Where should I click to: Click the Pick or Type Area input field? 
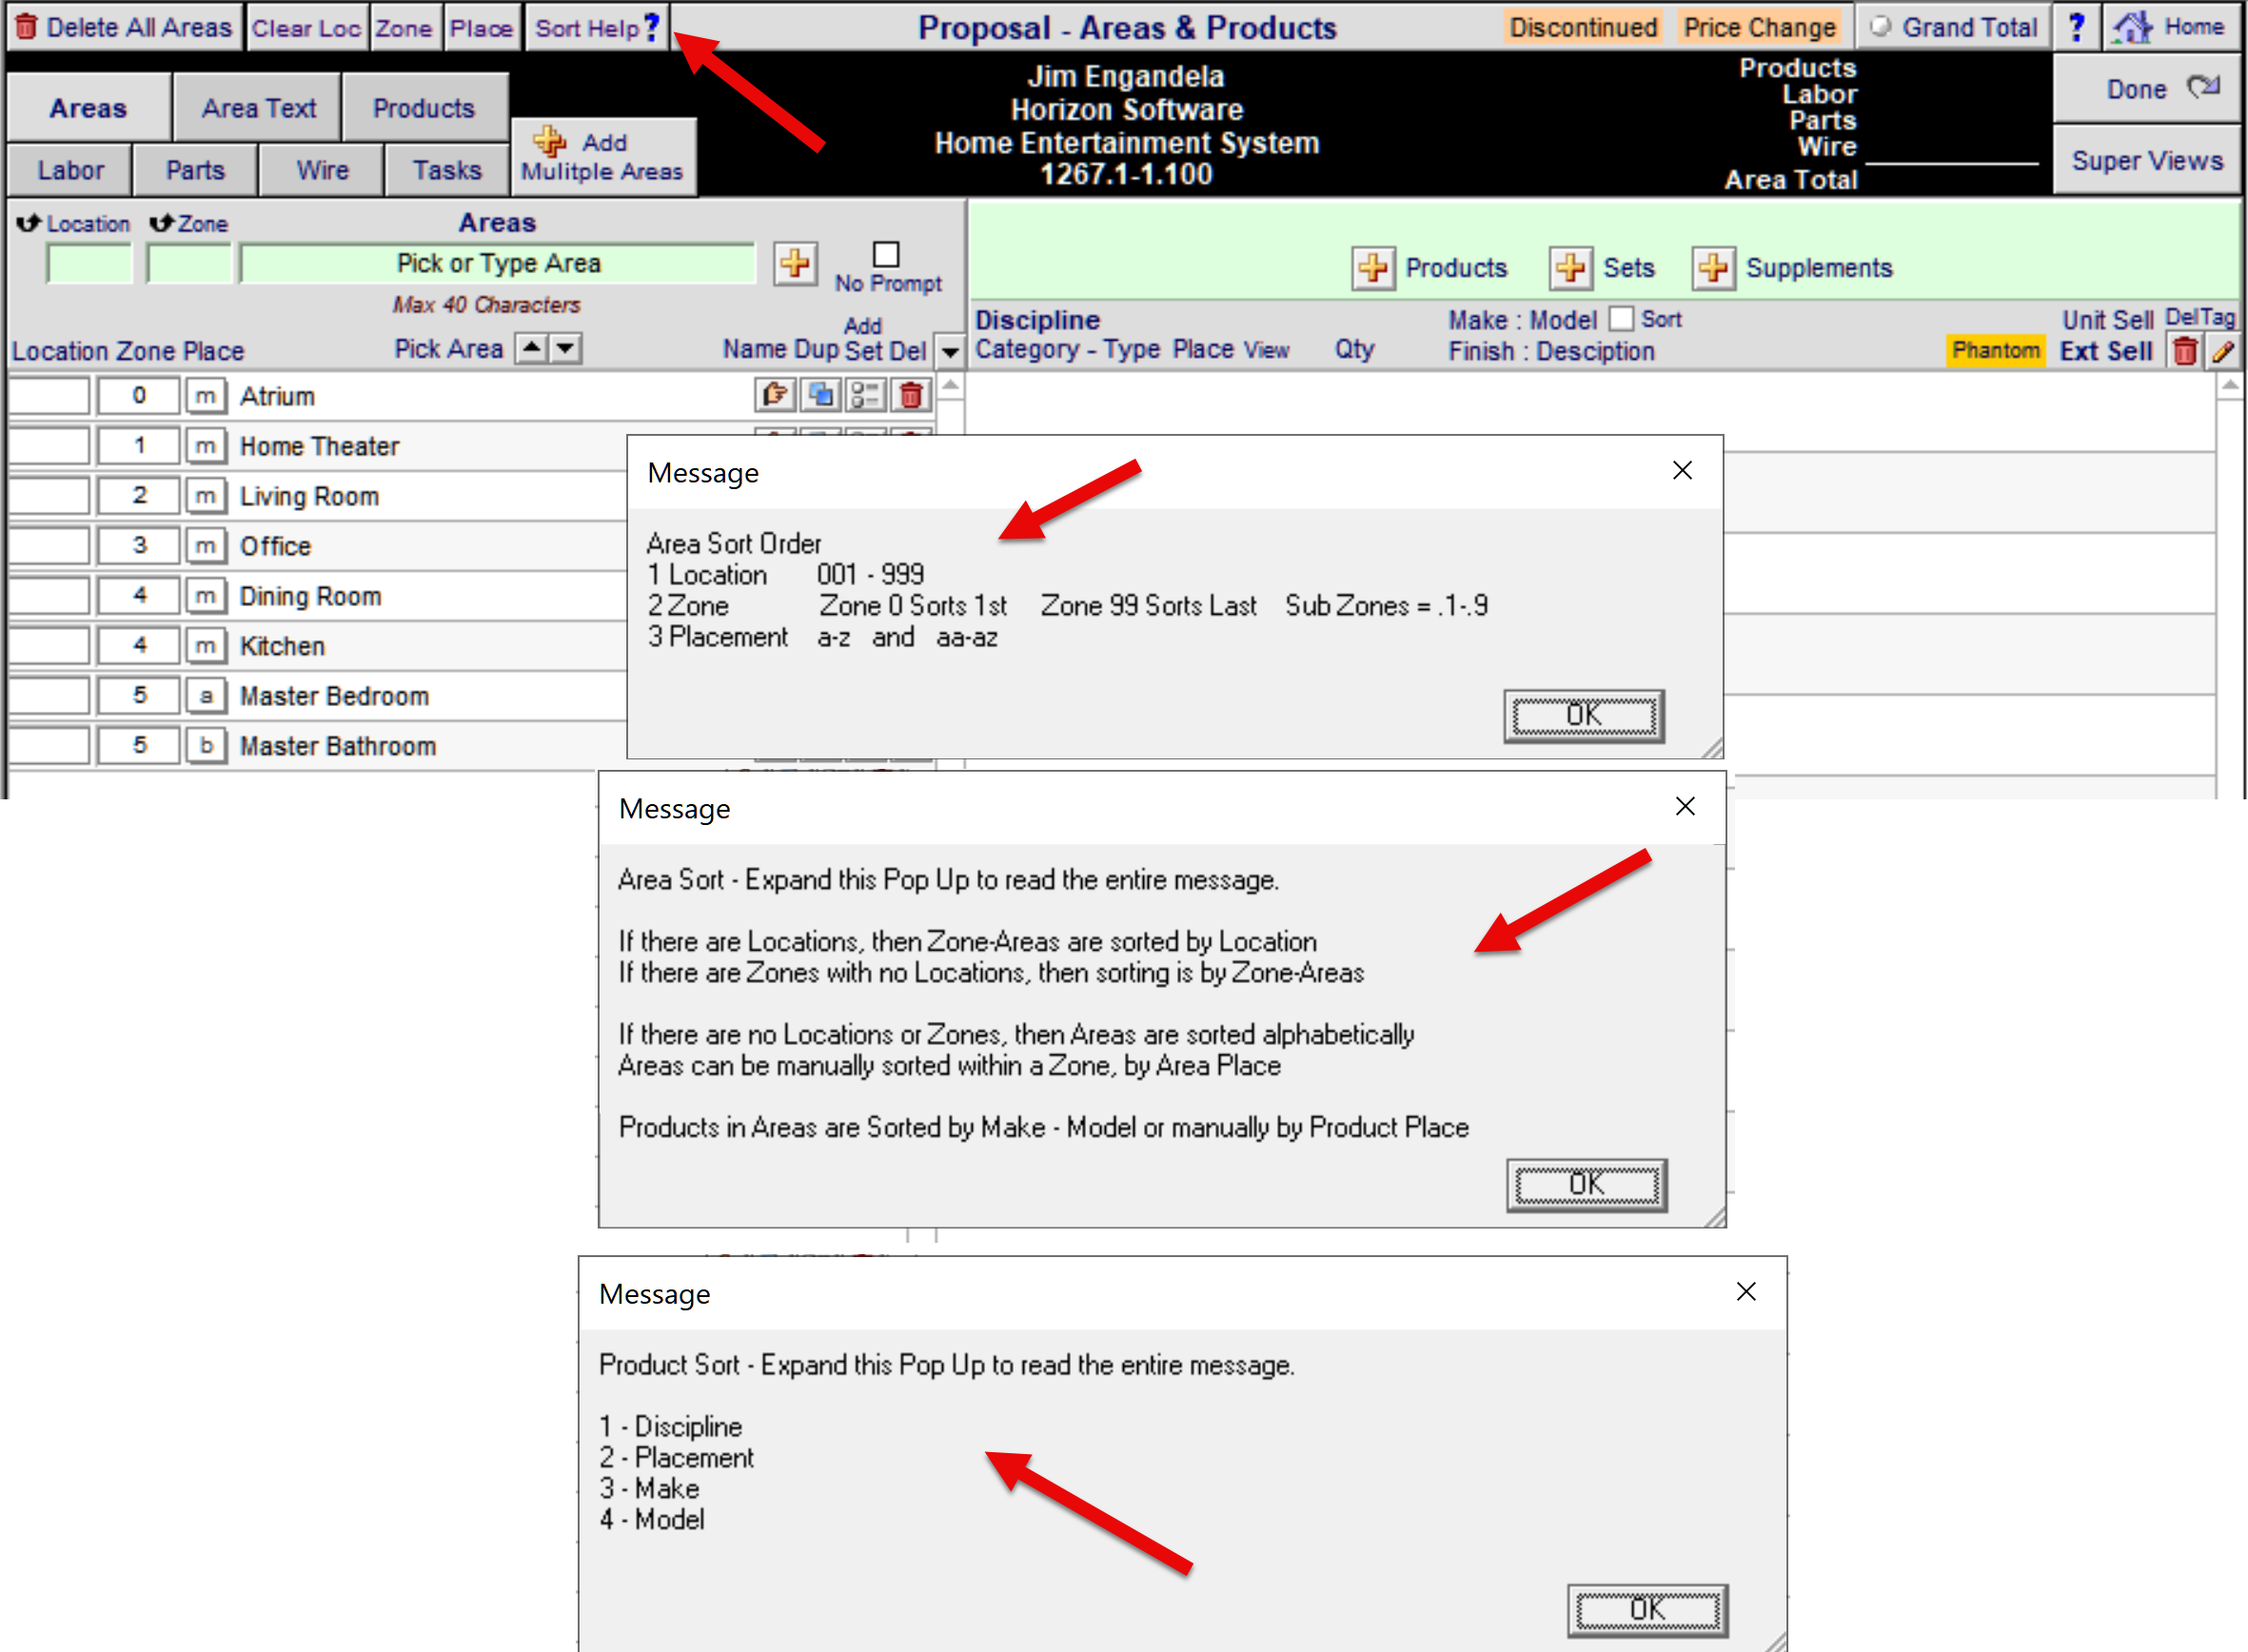click(x=498, y=263)
